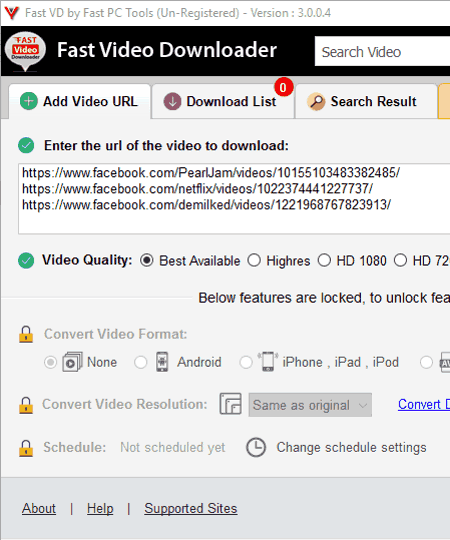Choose iPhone, iPad, iPod format radio
The height and width of the screenshot is (540, 450).
pyautogui.click(x=246, y=362)
